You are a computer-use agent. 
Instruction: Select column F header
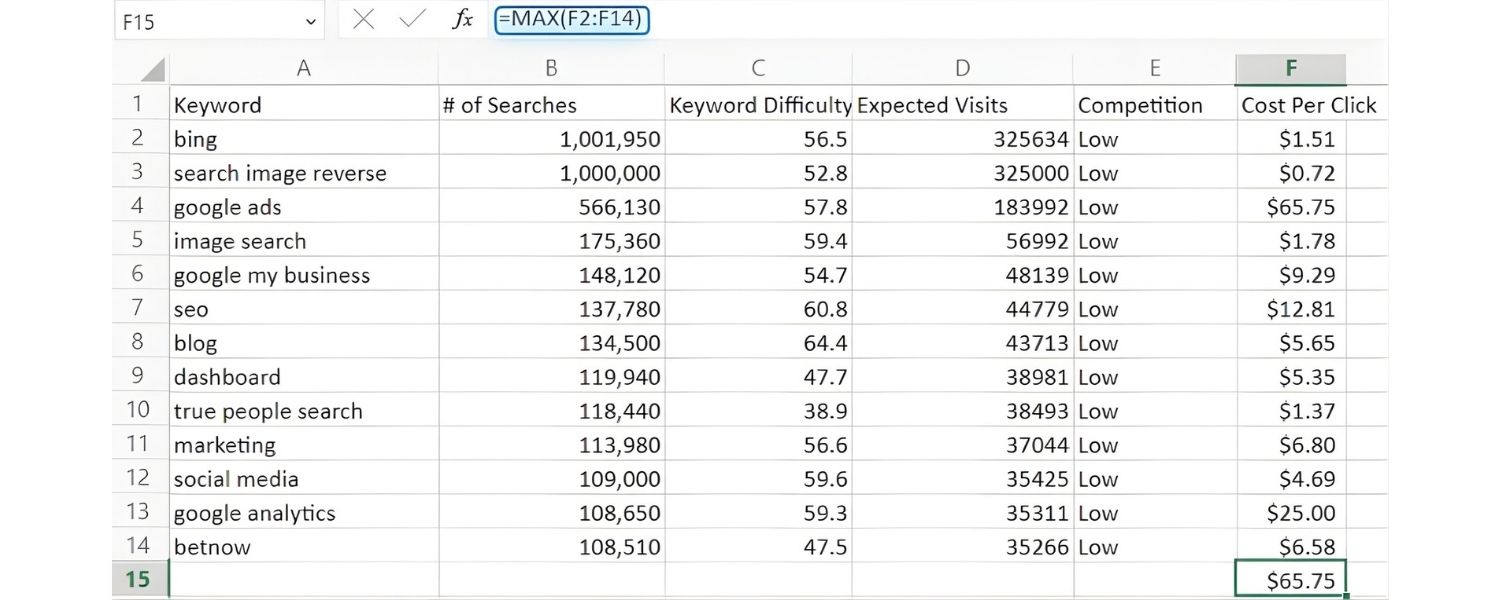click(1290, 68)
